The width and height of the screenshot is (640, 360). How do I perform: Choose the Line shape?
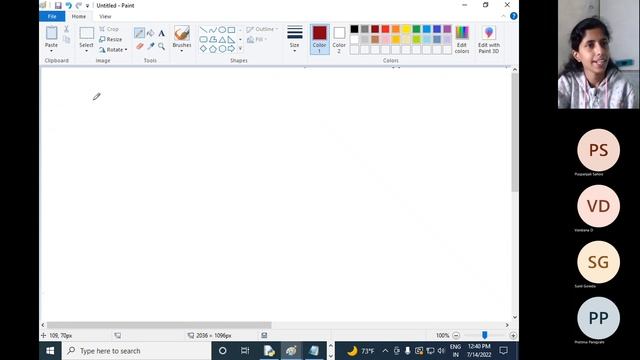click(203, 30)
